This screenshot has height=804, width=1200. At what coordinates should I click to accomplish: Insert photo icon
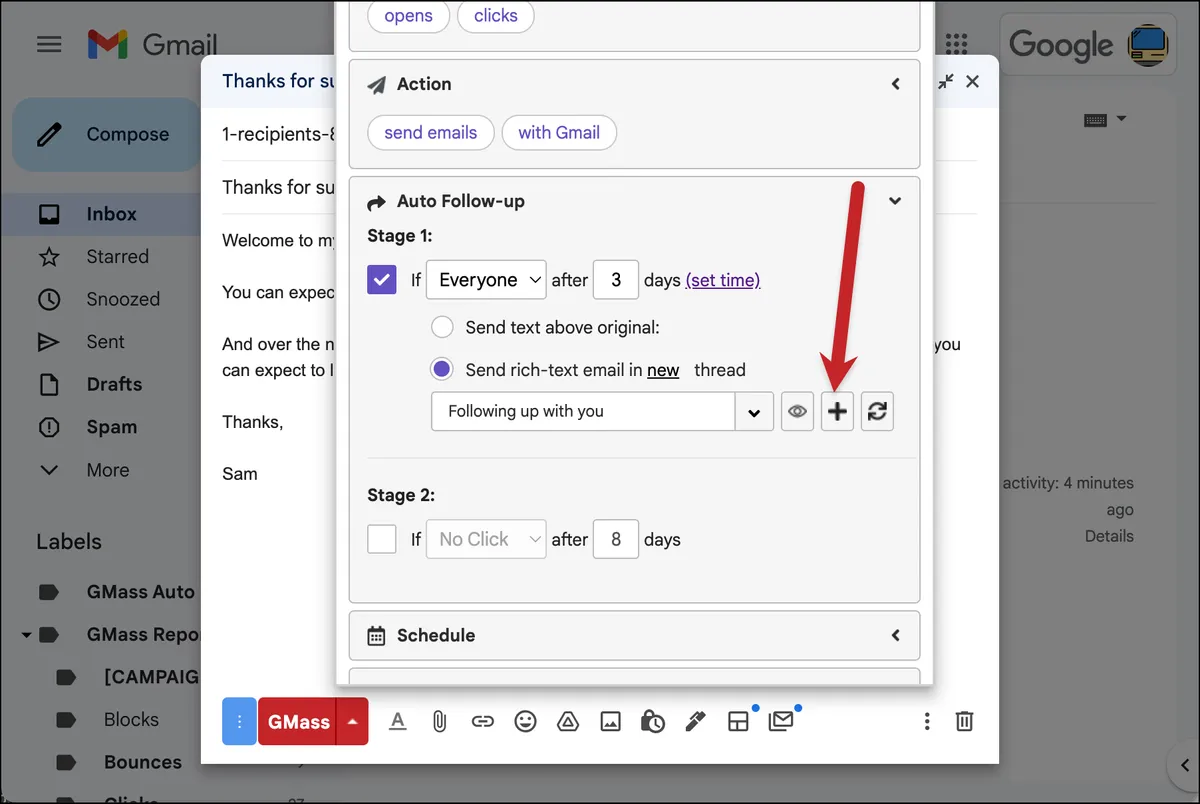tap(610, 721)
